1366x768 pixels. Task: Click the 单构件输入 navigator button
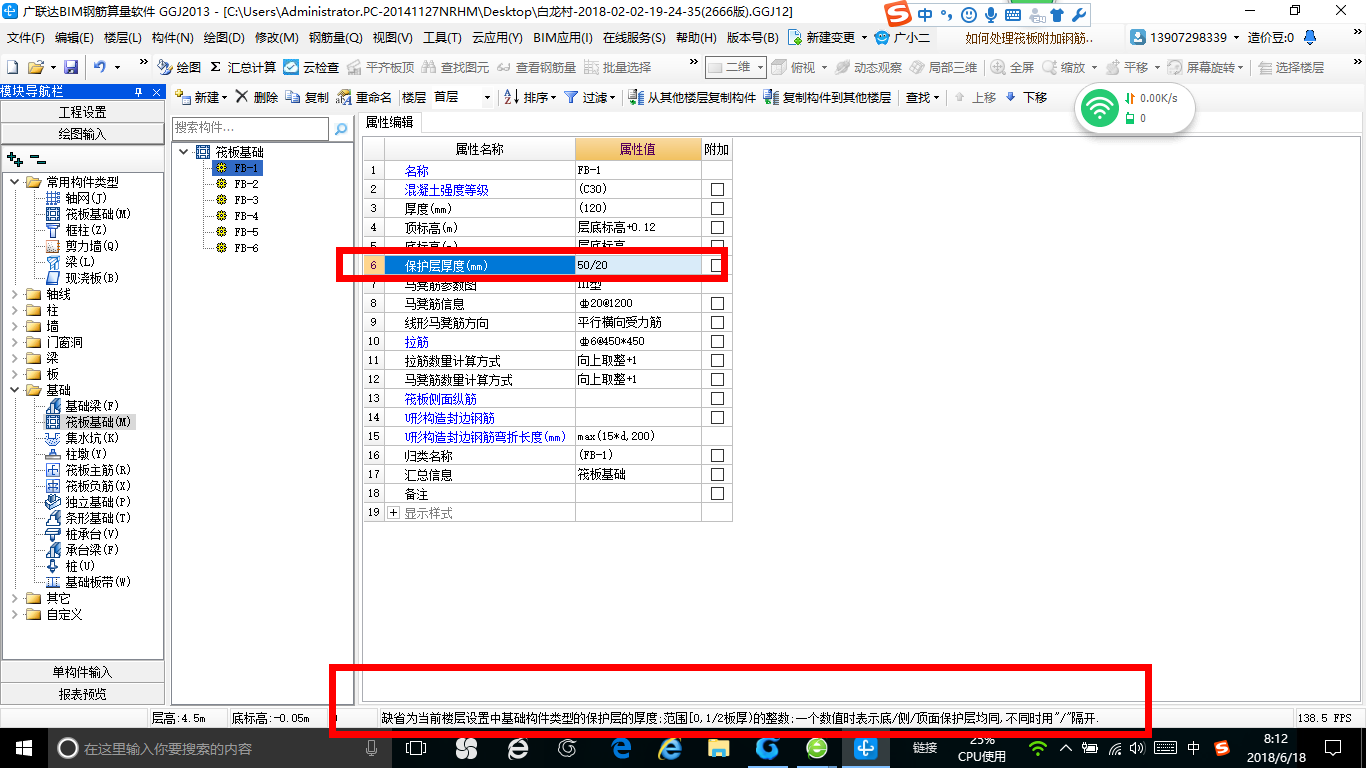pos(82,672)
